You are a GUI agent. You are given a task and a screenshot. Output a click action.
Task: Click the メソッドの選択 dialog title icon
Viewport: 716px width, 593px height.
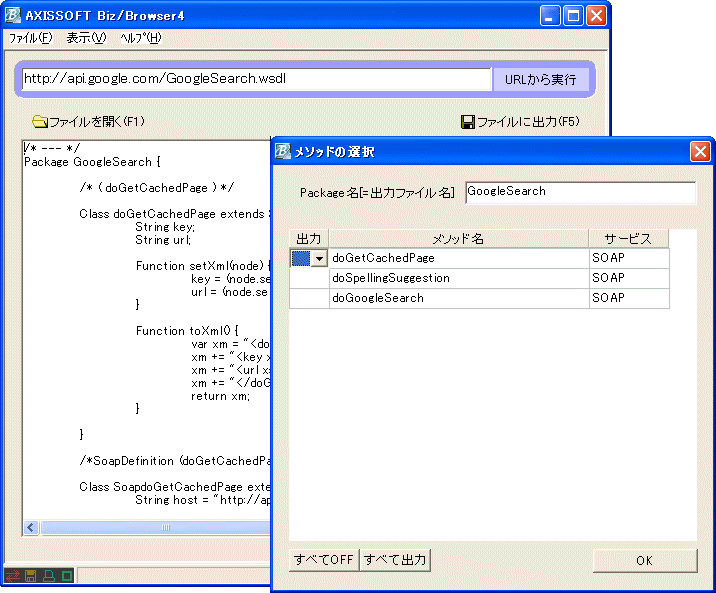284,151
